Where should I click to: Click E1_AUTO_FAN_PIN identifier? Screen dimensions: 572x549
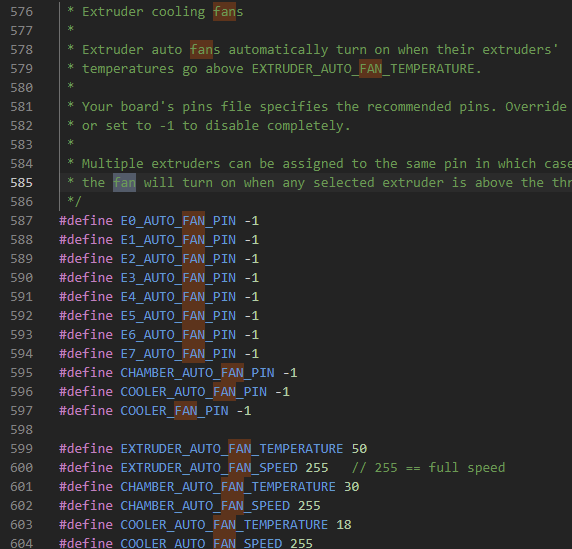[x=178, y=239]
